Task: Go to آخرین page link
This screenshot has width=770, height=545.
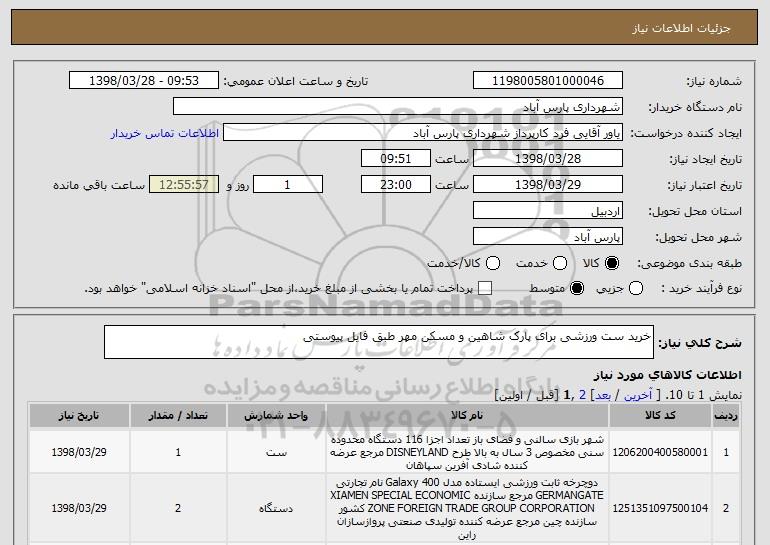Action: click(x=638, y=395)
